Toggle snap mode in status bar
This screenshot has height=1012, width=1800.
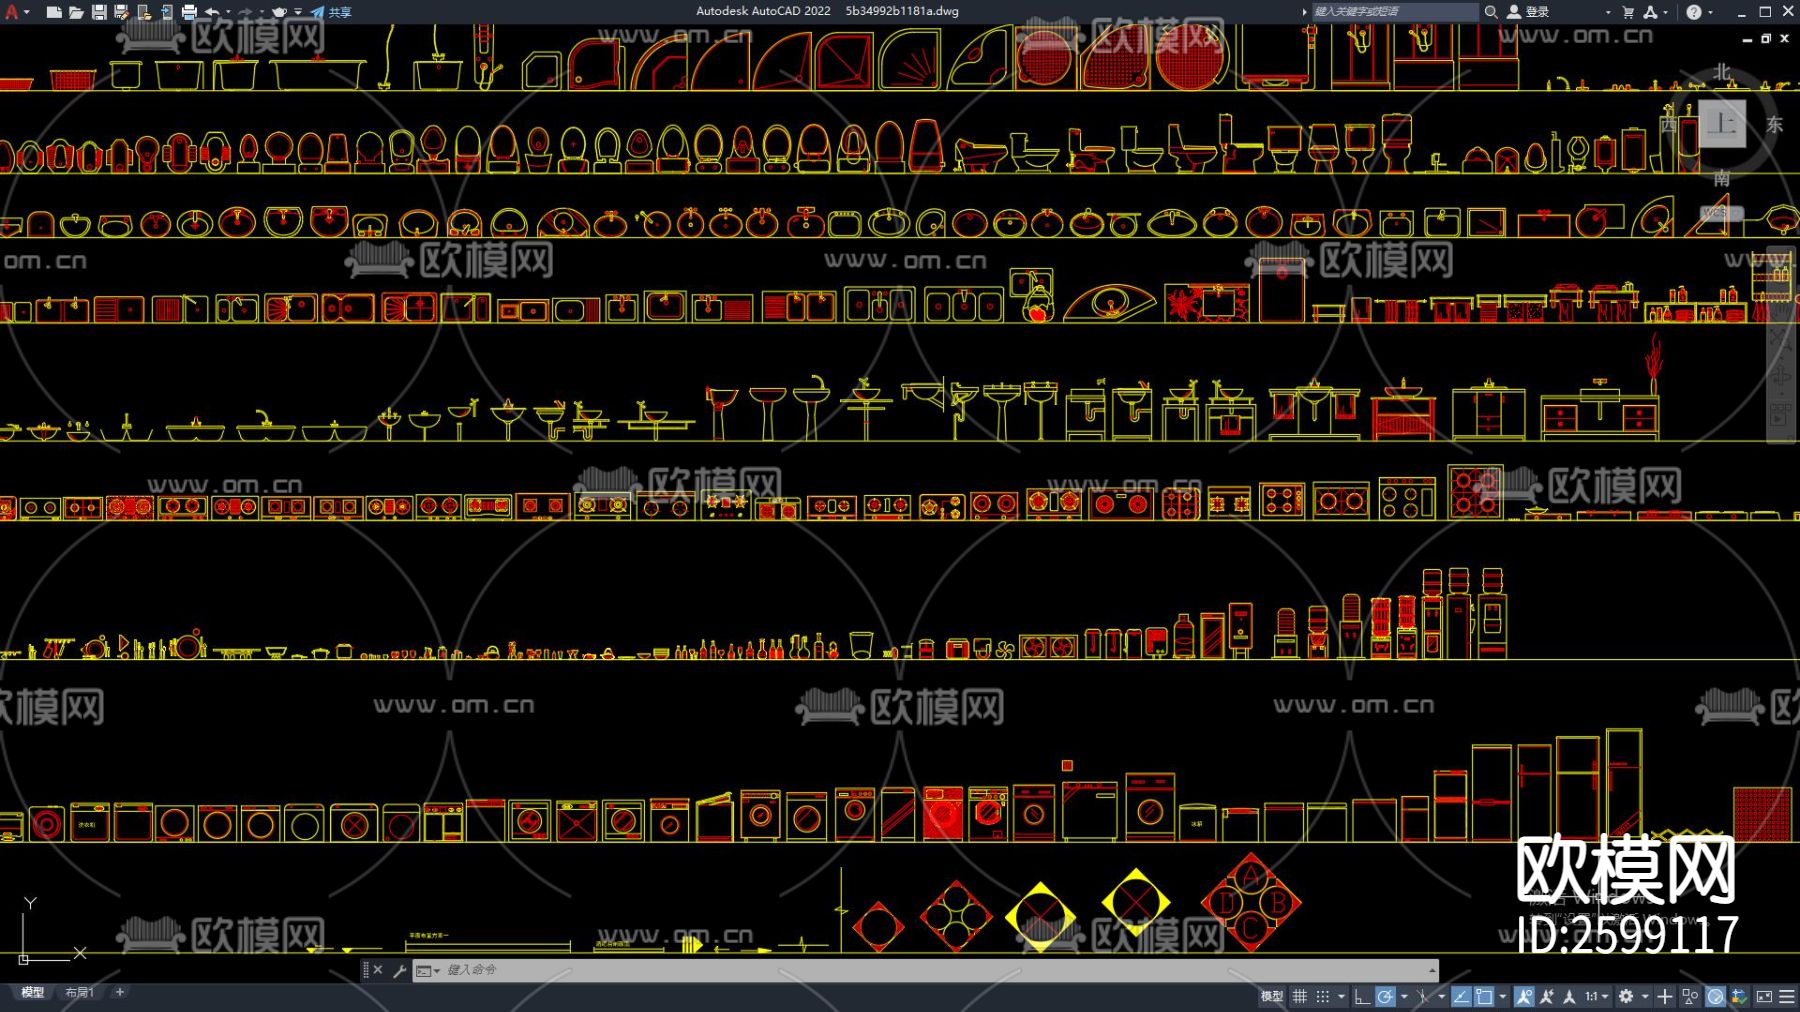[x=1323, y=996]
